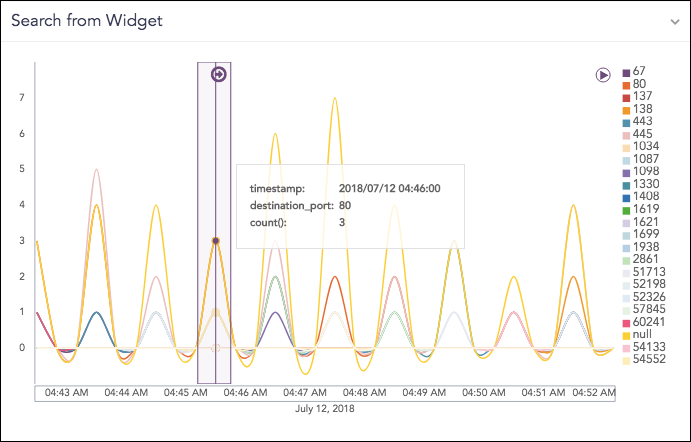Screen dimensions: 691x442
Task: Click the play icon beside the legend
Action: point(603,74)
